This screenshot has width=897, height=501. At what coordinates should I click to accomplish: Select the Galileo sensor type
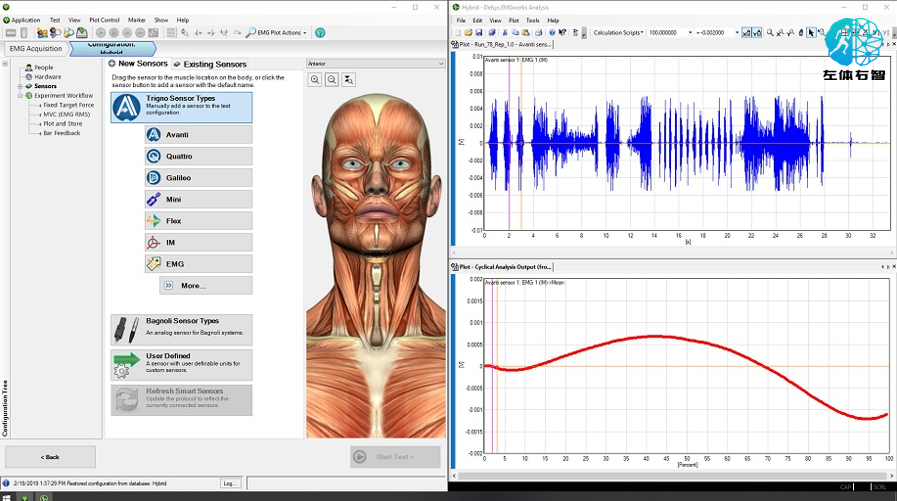198,178
